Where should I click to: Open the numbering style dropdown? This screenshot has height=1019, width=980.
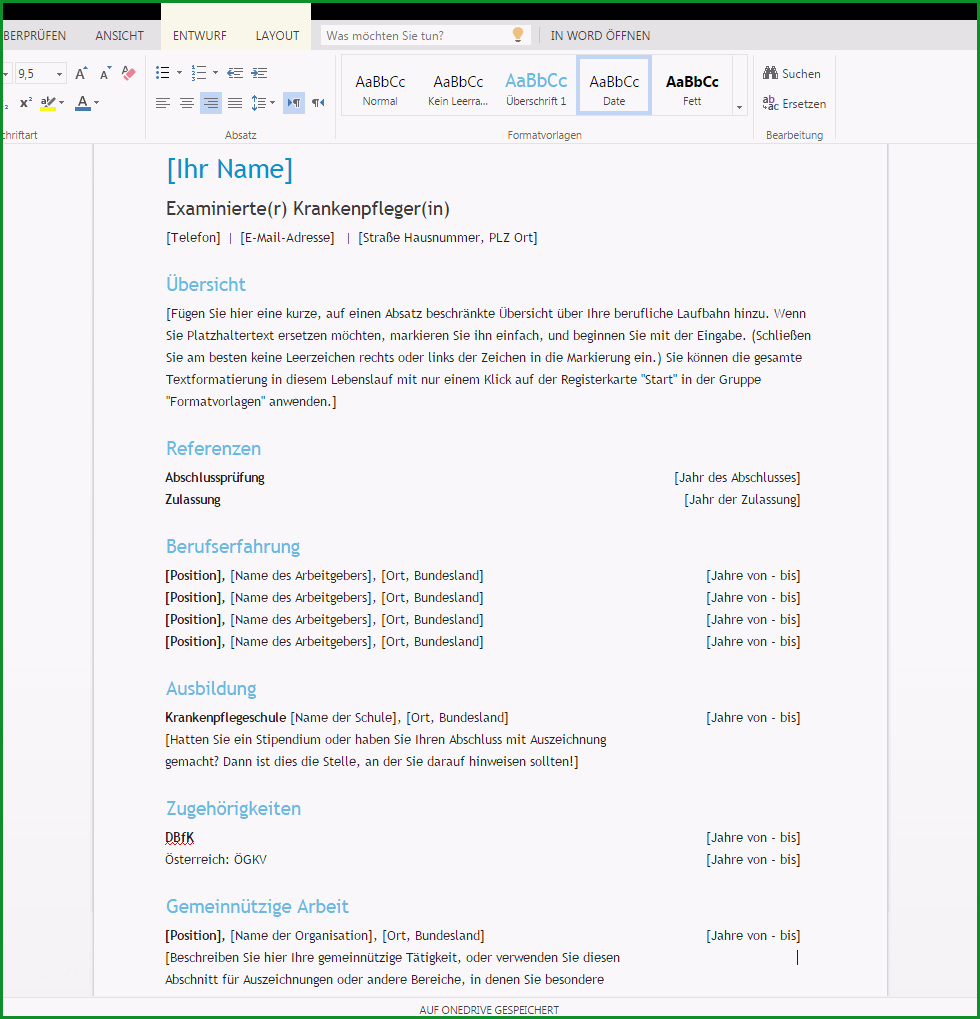point(215,73)
